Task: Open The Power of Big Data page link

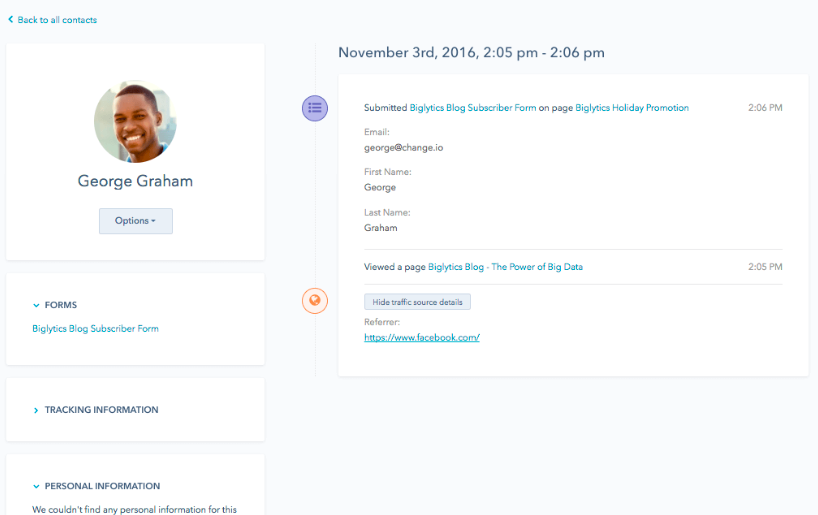Action: [x=505, y=267]
